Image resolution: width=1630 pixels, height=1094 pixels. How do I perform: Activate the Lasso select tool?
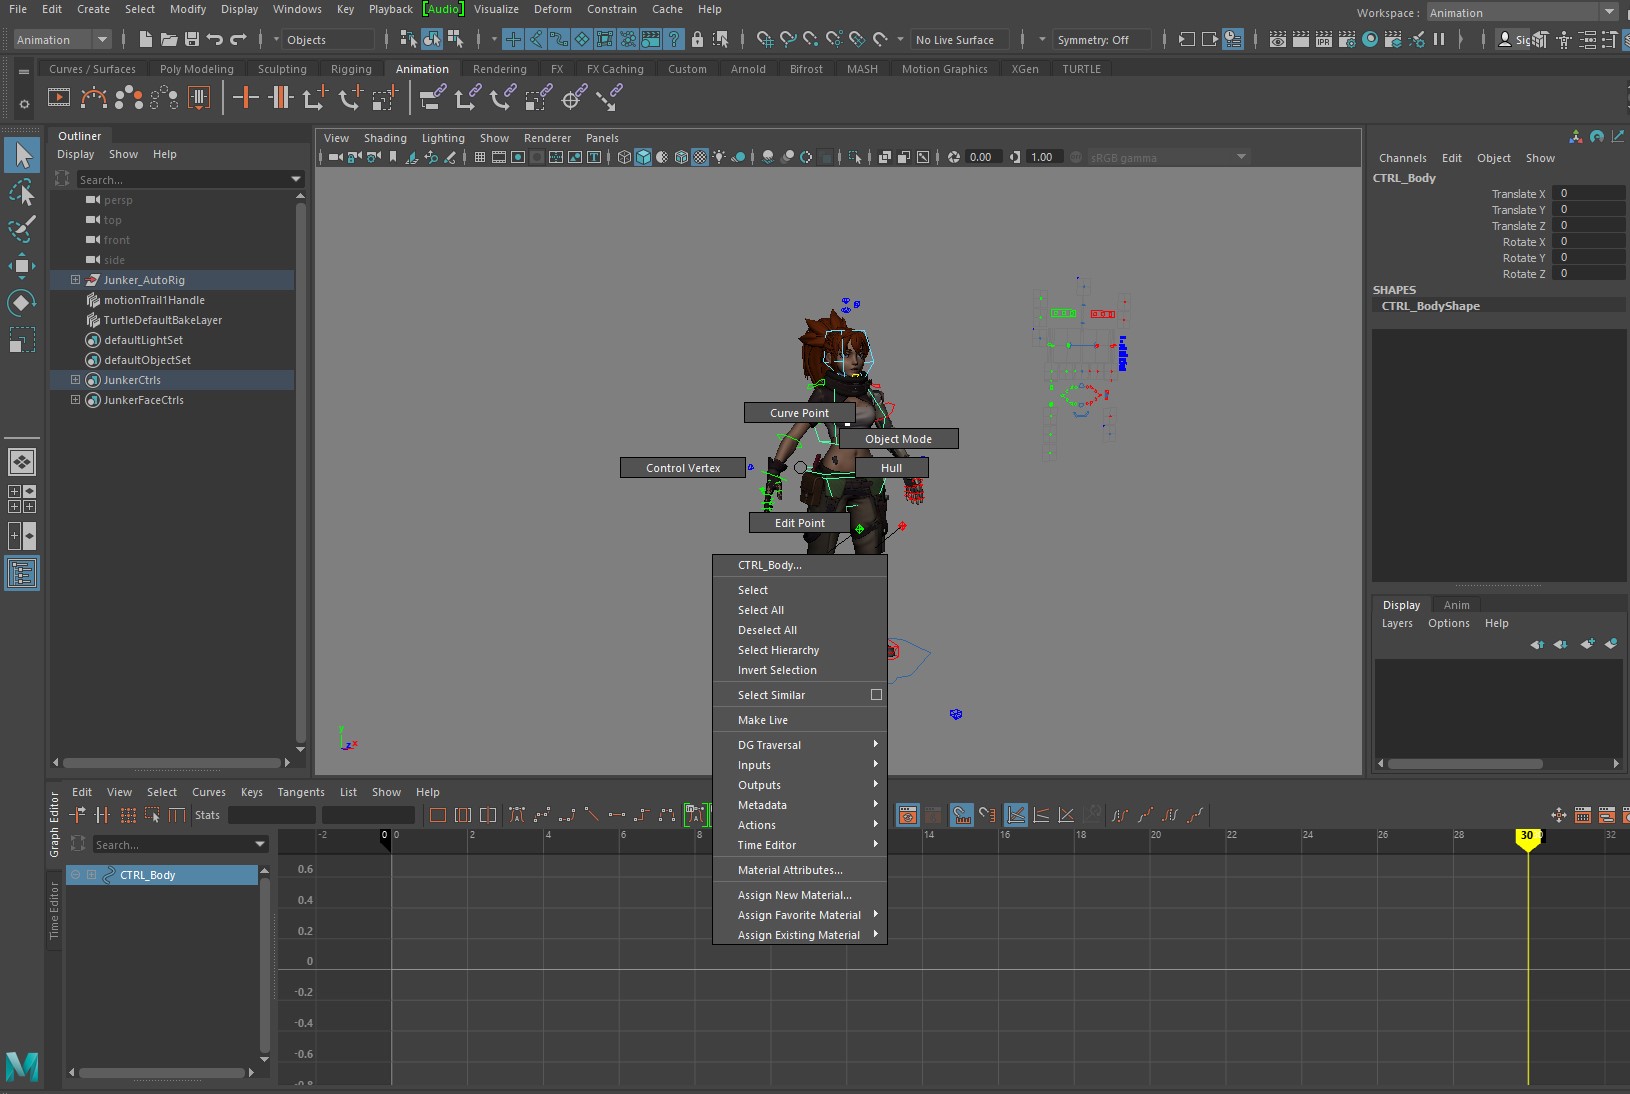tap(22, 192)
